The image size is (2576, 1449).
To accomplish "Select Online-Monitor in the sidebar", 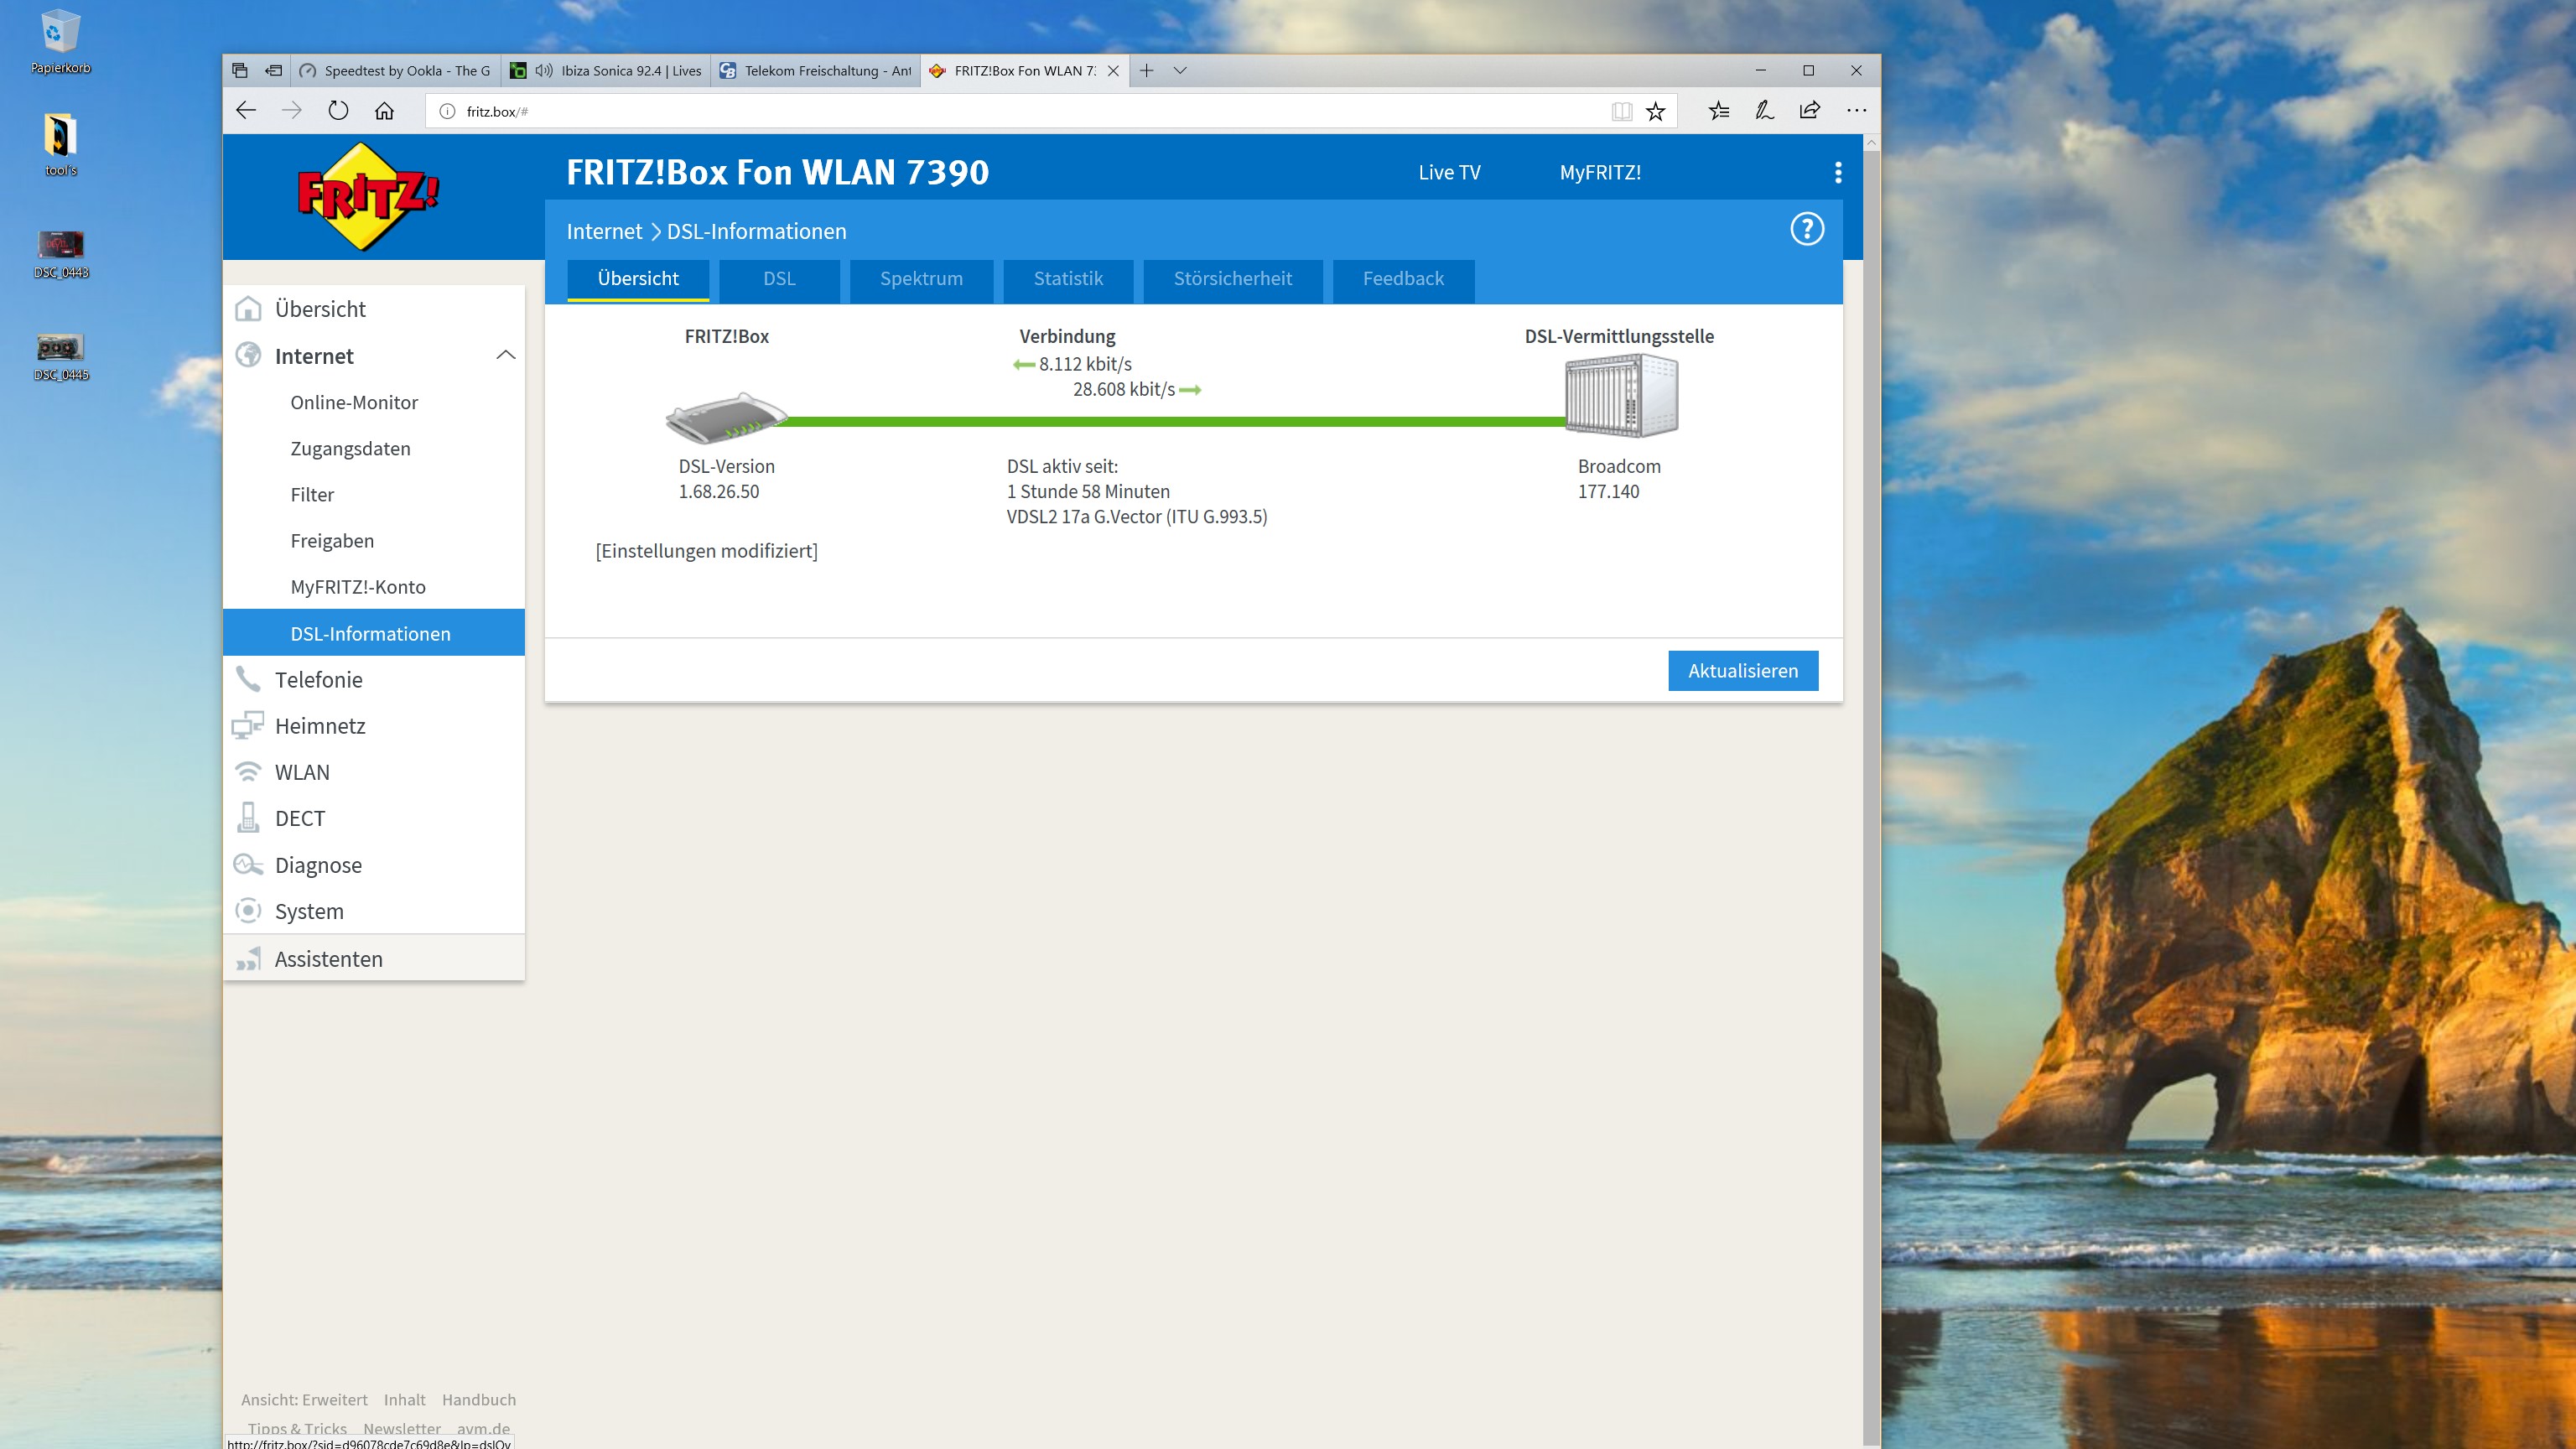I will pyautogui.click(x=354, y=402).
